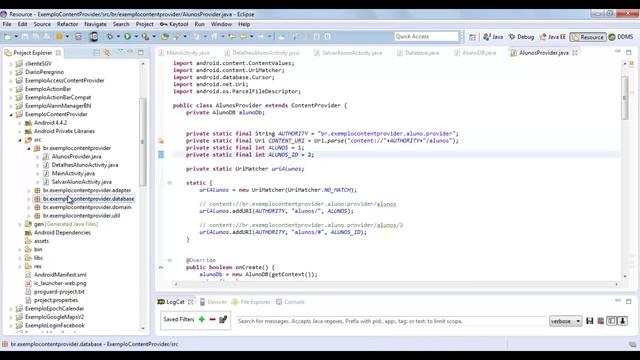Viewport: 640px width, 360px height.
Task: Click the editor vertical scrollbar thumb
Action: (624, 98)
